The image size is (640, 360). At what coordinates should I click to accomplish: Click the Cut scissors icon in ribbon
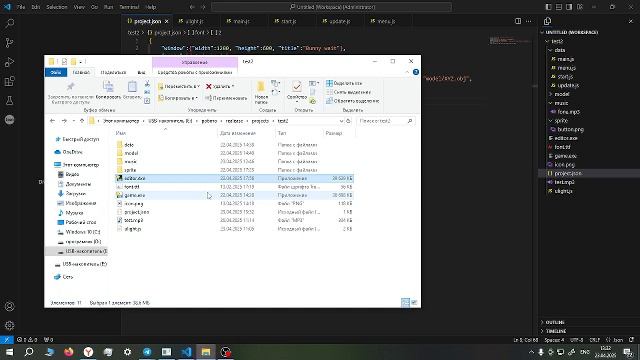[x=147, y=84]
